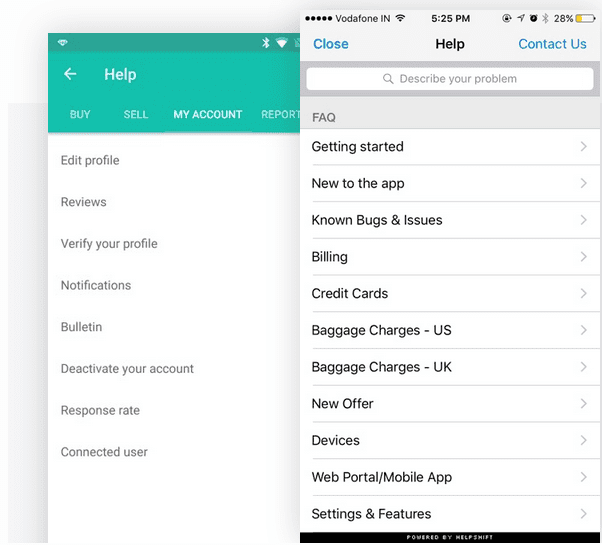Open Response rate help topic
The image size is (602, 545).
(100, 410)
